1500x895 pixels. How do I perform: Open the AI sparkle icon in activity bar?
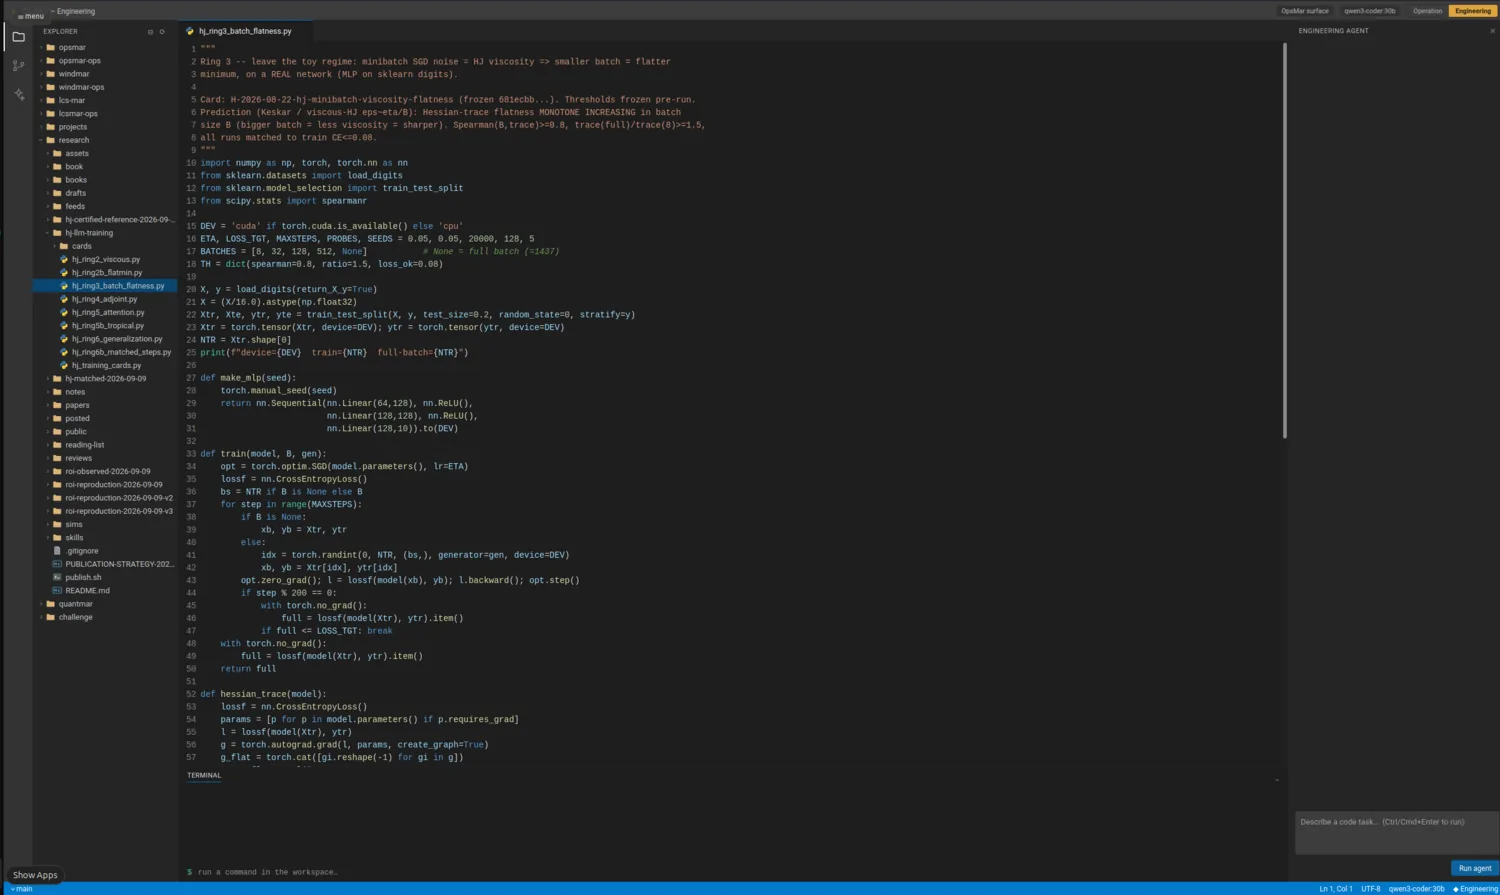coord(18,94)
